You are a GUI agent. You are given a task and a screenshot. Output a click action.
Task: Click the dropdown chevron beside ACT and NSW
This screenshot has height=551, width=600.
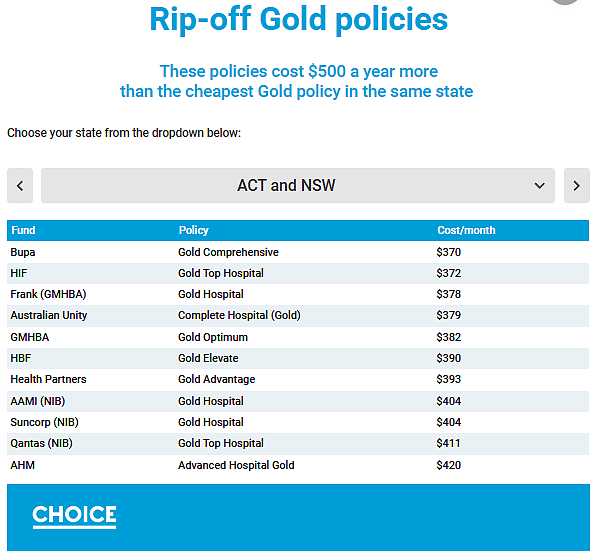540,186
